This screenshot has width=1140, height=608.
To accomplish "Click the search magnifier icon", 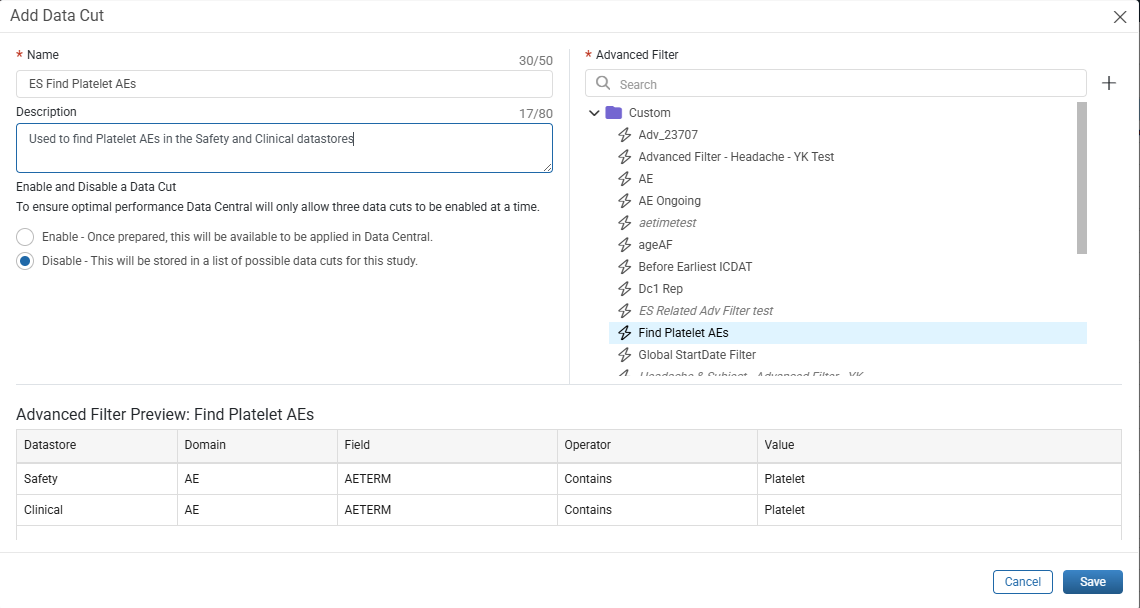I will pos(603,83).
